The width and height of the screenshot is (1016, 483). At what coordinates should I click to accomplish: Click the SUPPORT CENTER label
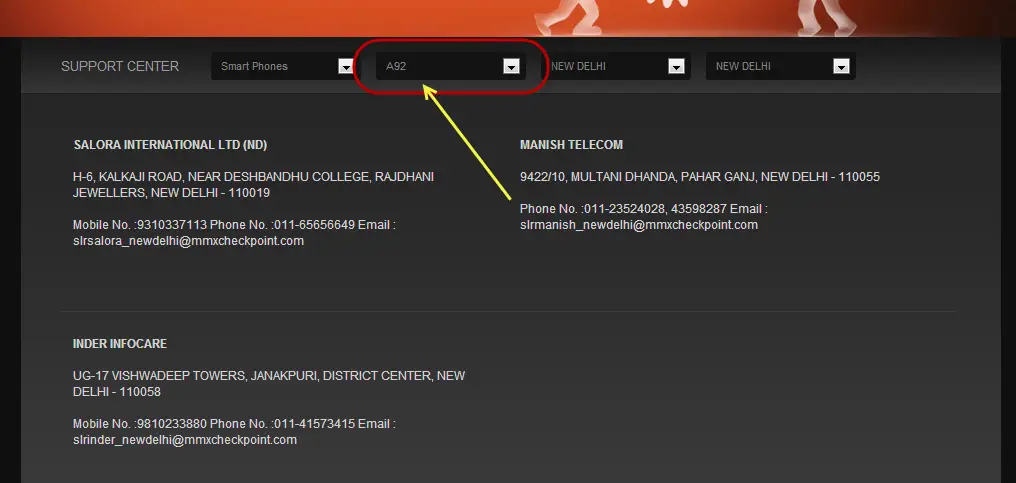(x=120, y=66)
